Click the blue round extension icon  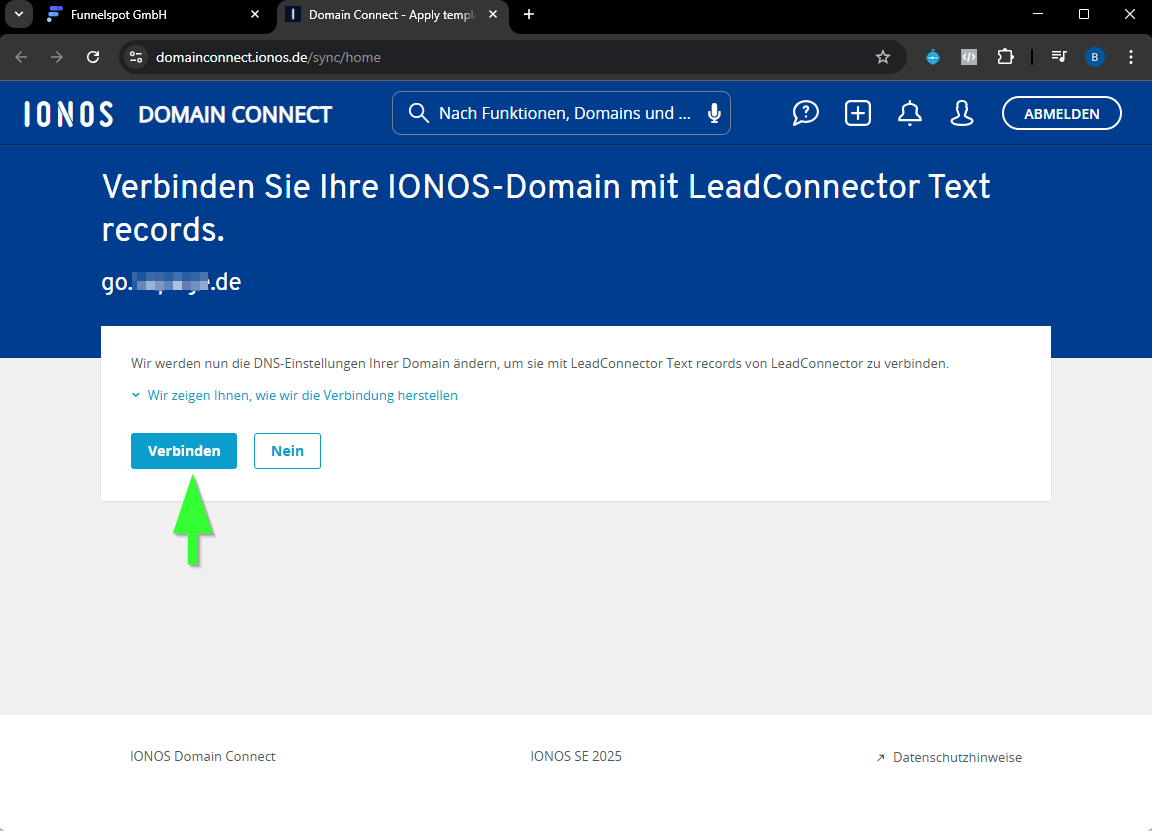coord(932,57)
